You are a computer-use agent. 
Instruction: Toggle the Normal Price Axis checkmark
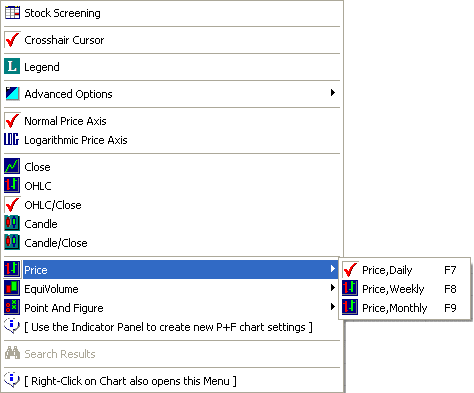12,121
